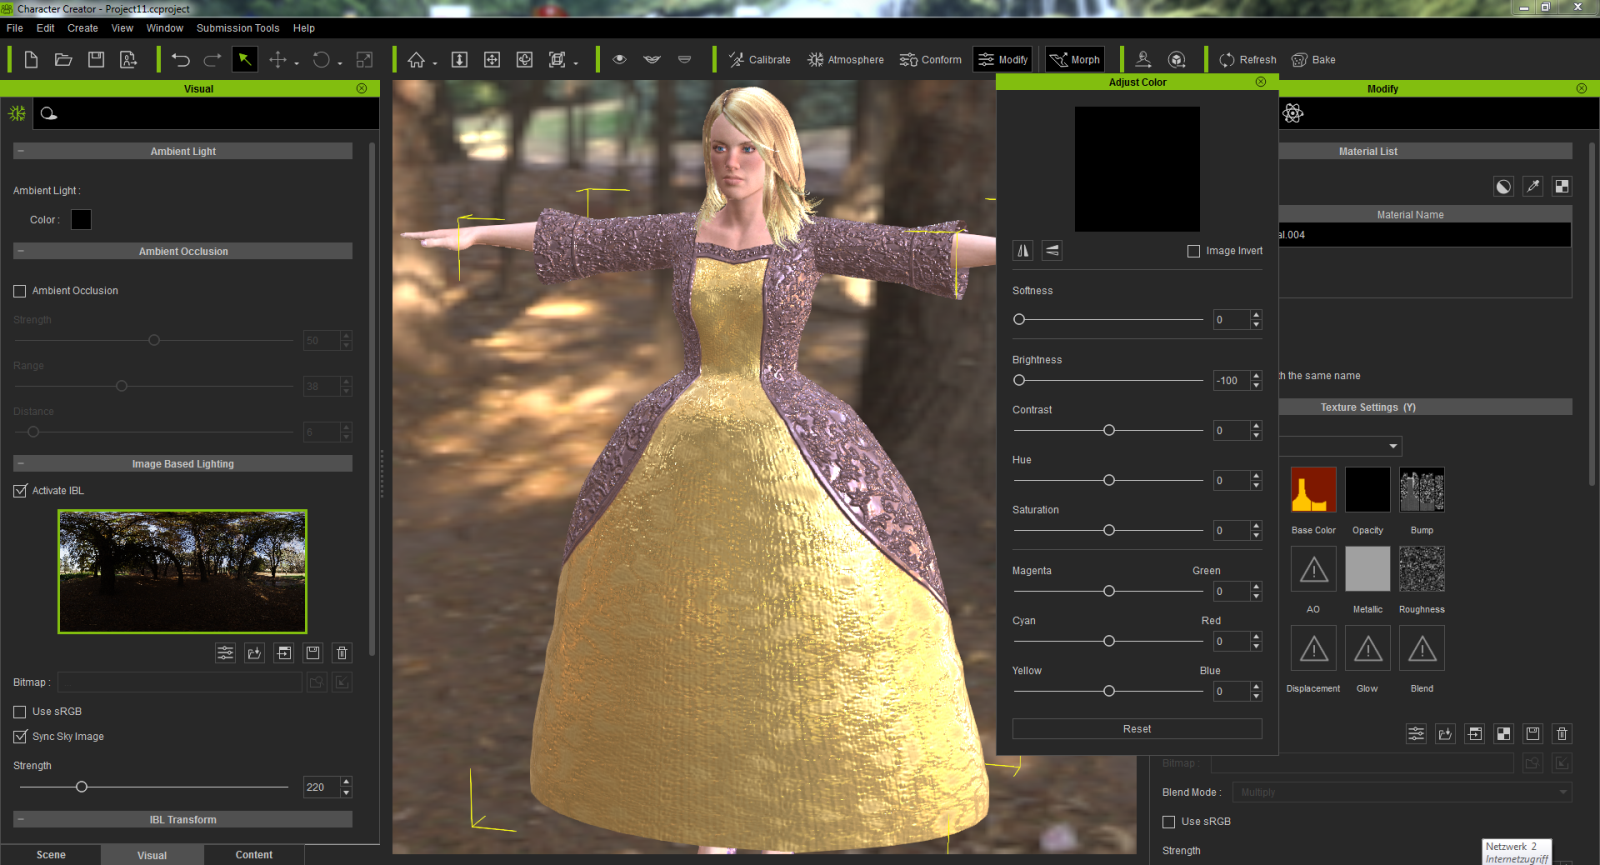Image resolution: width=1600 pixels, height=865 pixels.
Task: Open the Atmosphere panel
Action: pyautogui.click(x=845, y=60)
